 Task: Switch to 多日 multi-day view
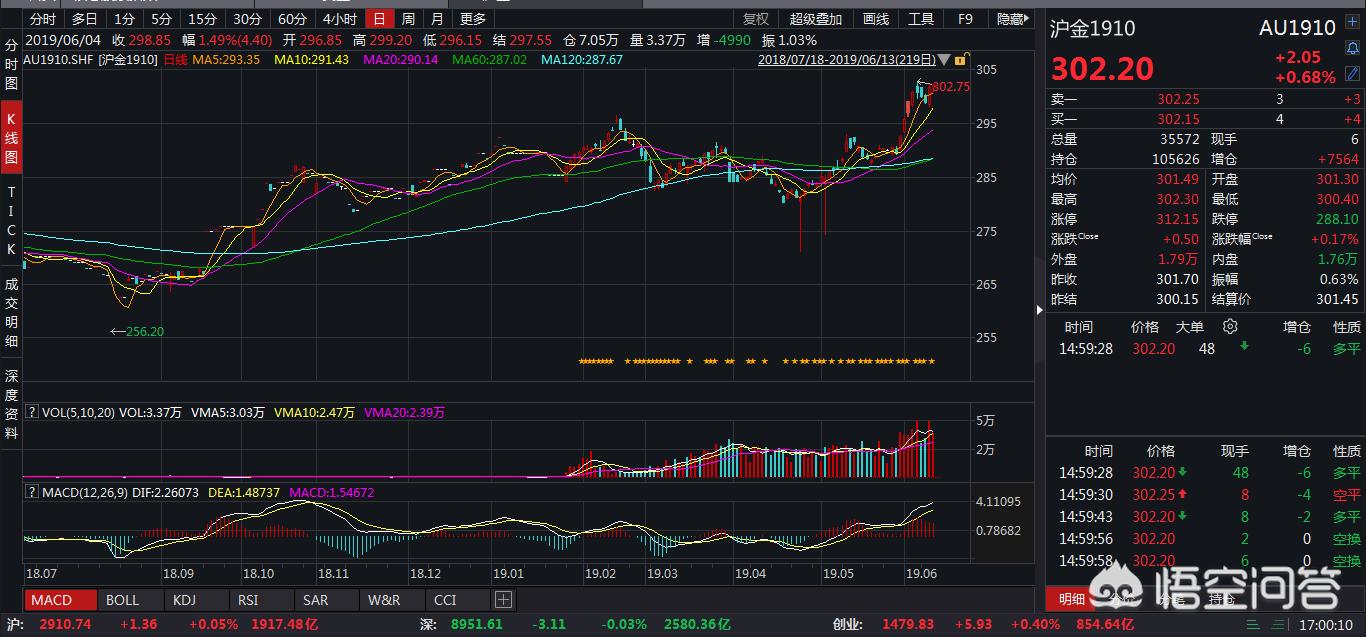point(85,19)
